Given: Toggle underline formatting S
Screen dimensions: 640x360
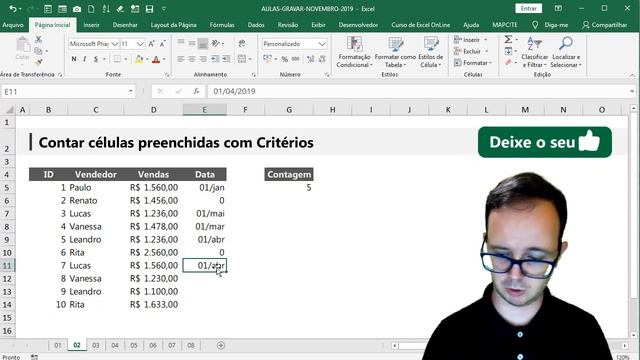Looking at the screenshot, I should pos(96,59).
